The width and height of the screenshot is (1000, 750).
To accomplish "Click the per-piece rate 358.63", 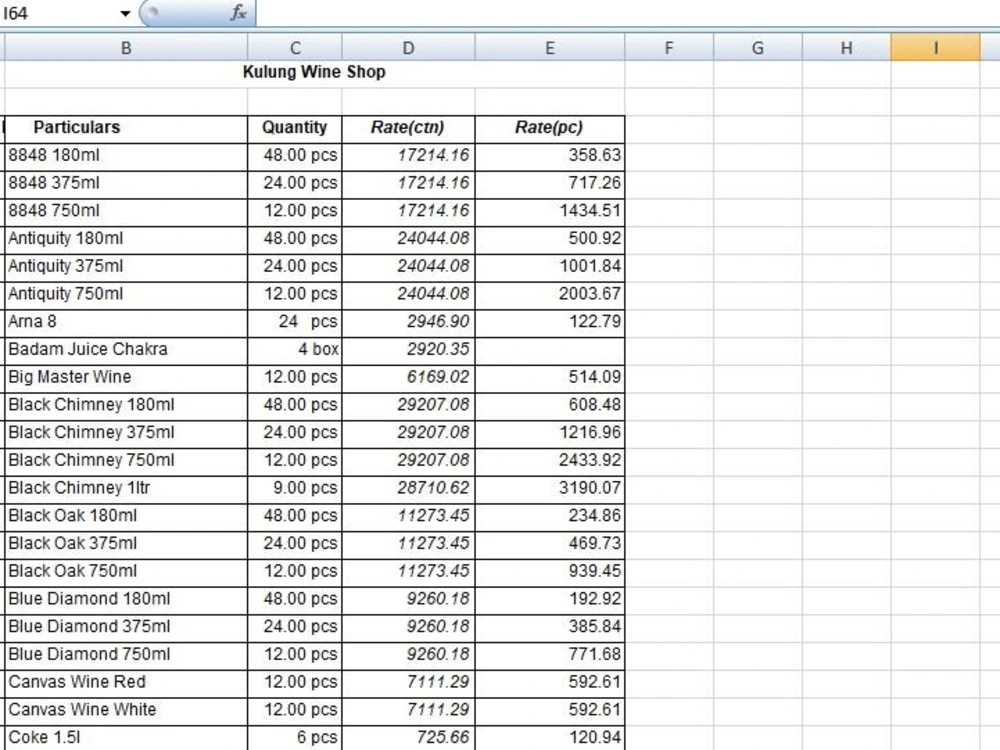I will pos(550,156).
